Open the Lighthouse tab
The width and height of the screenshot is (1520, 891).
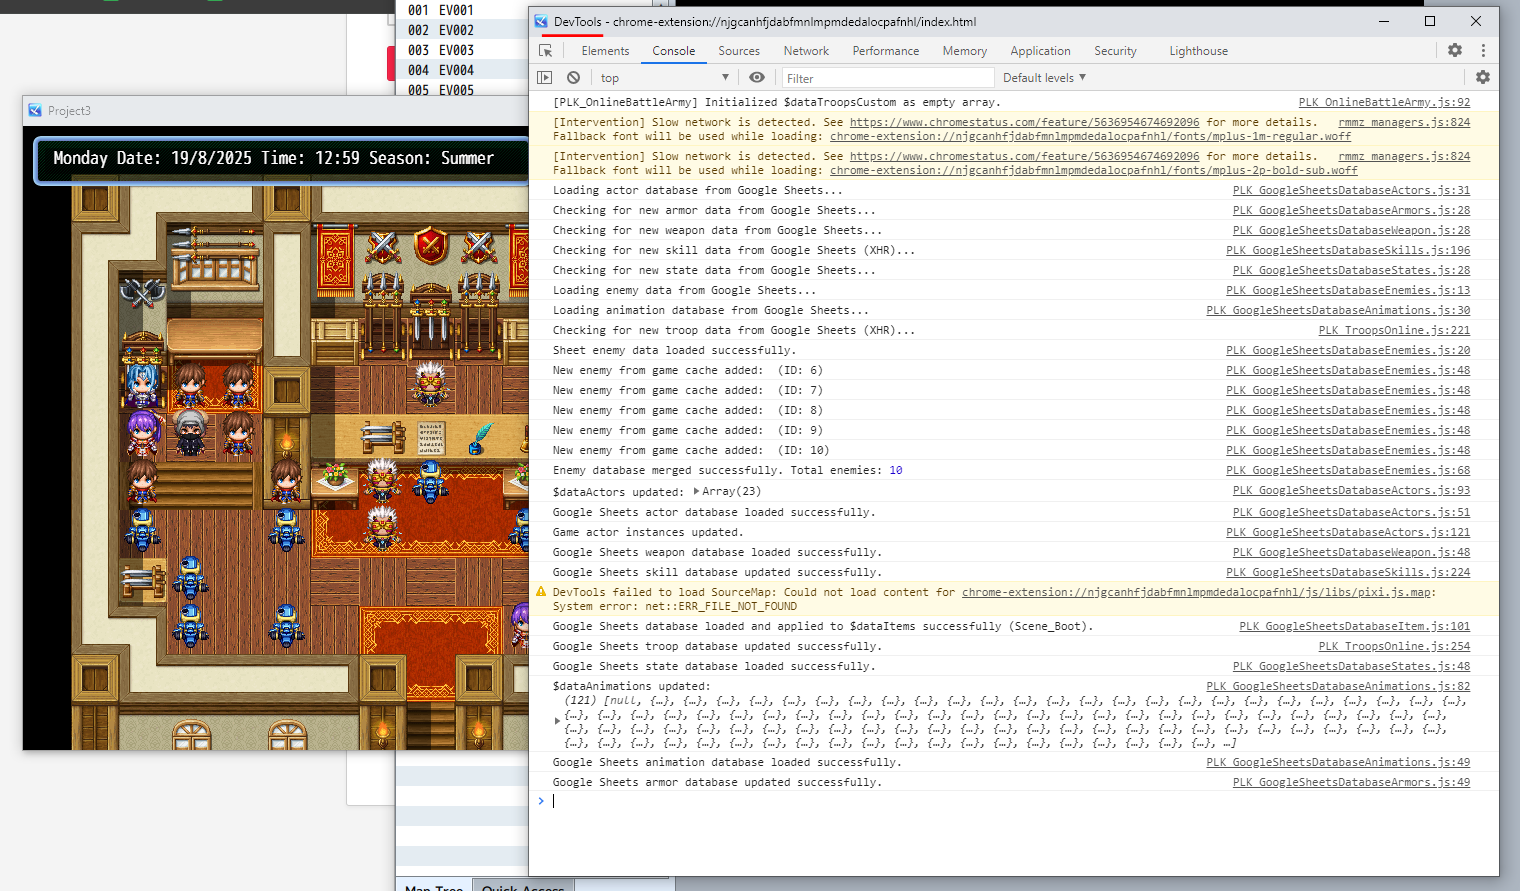(1199, 51)
